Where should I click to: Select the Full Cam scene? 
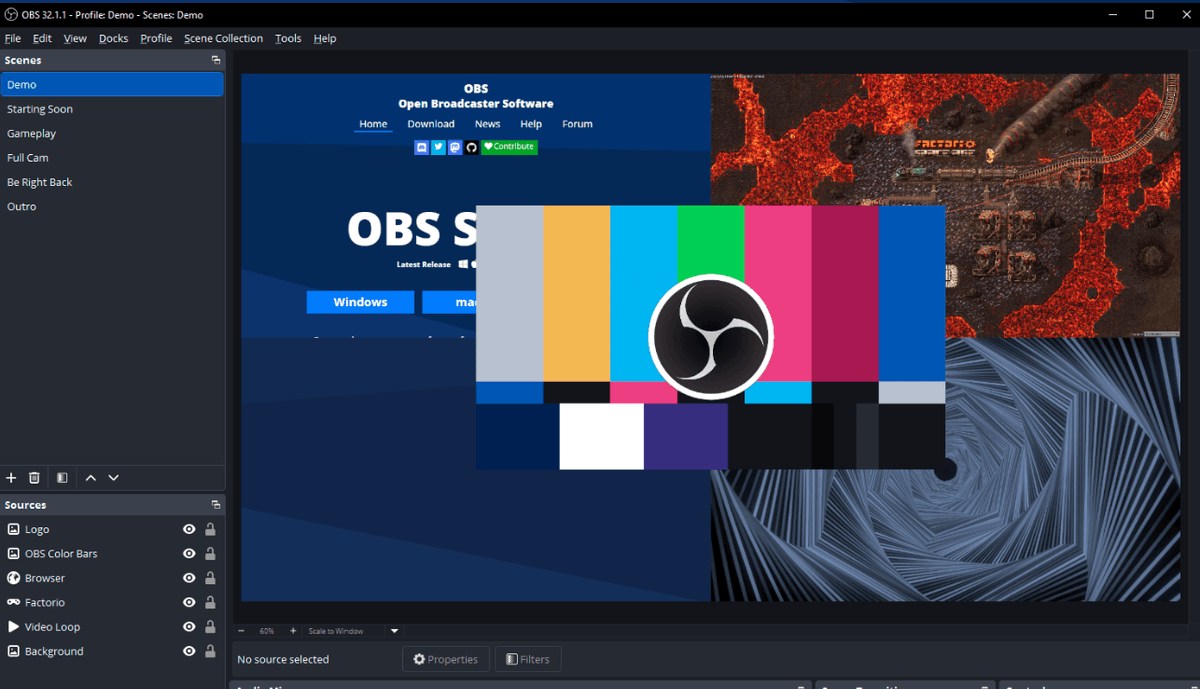click(112, 158)
